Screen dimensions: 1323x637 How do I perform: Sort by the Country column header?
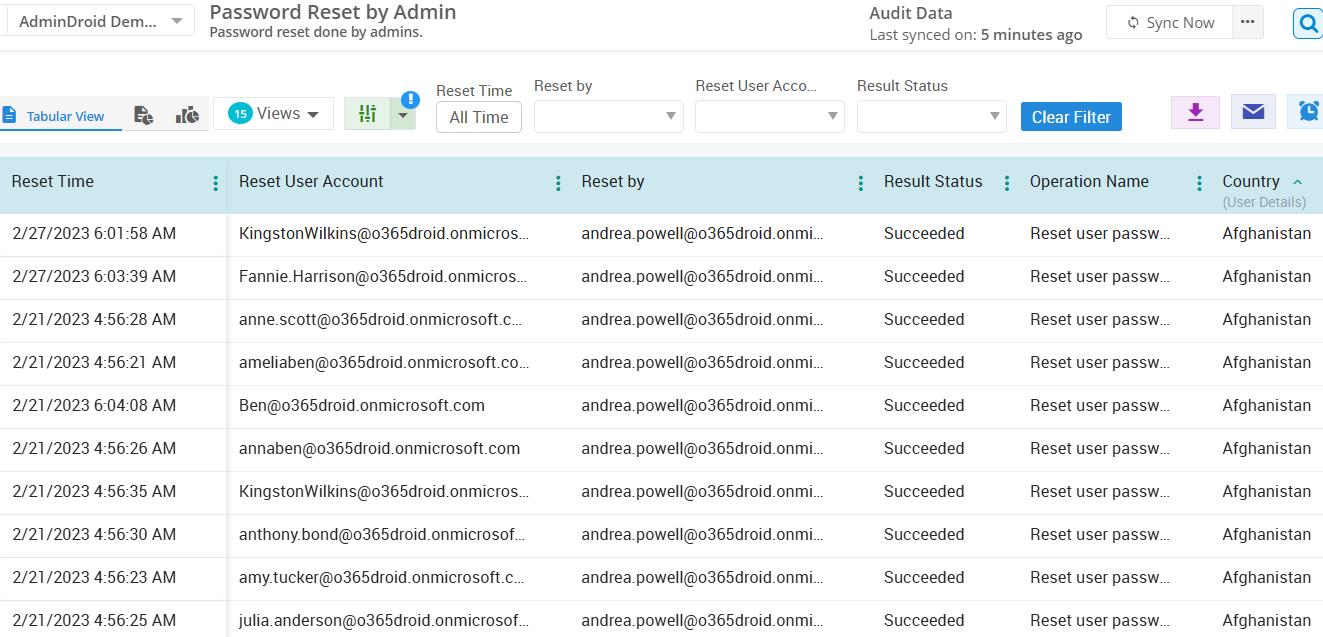(1251, 181)
